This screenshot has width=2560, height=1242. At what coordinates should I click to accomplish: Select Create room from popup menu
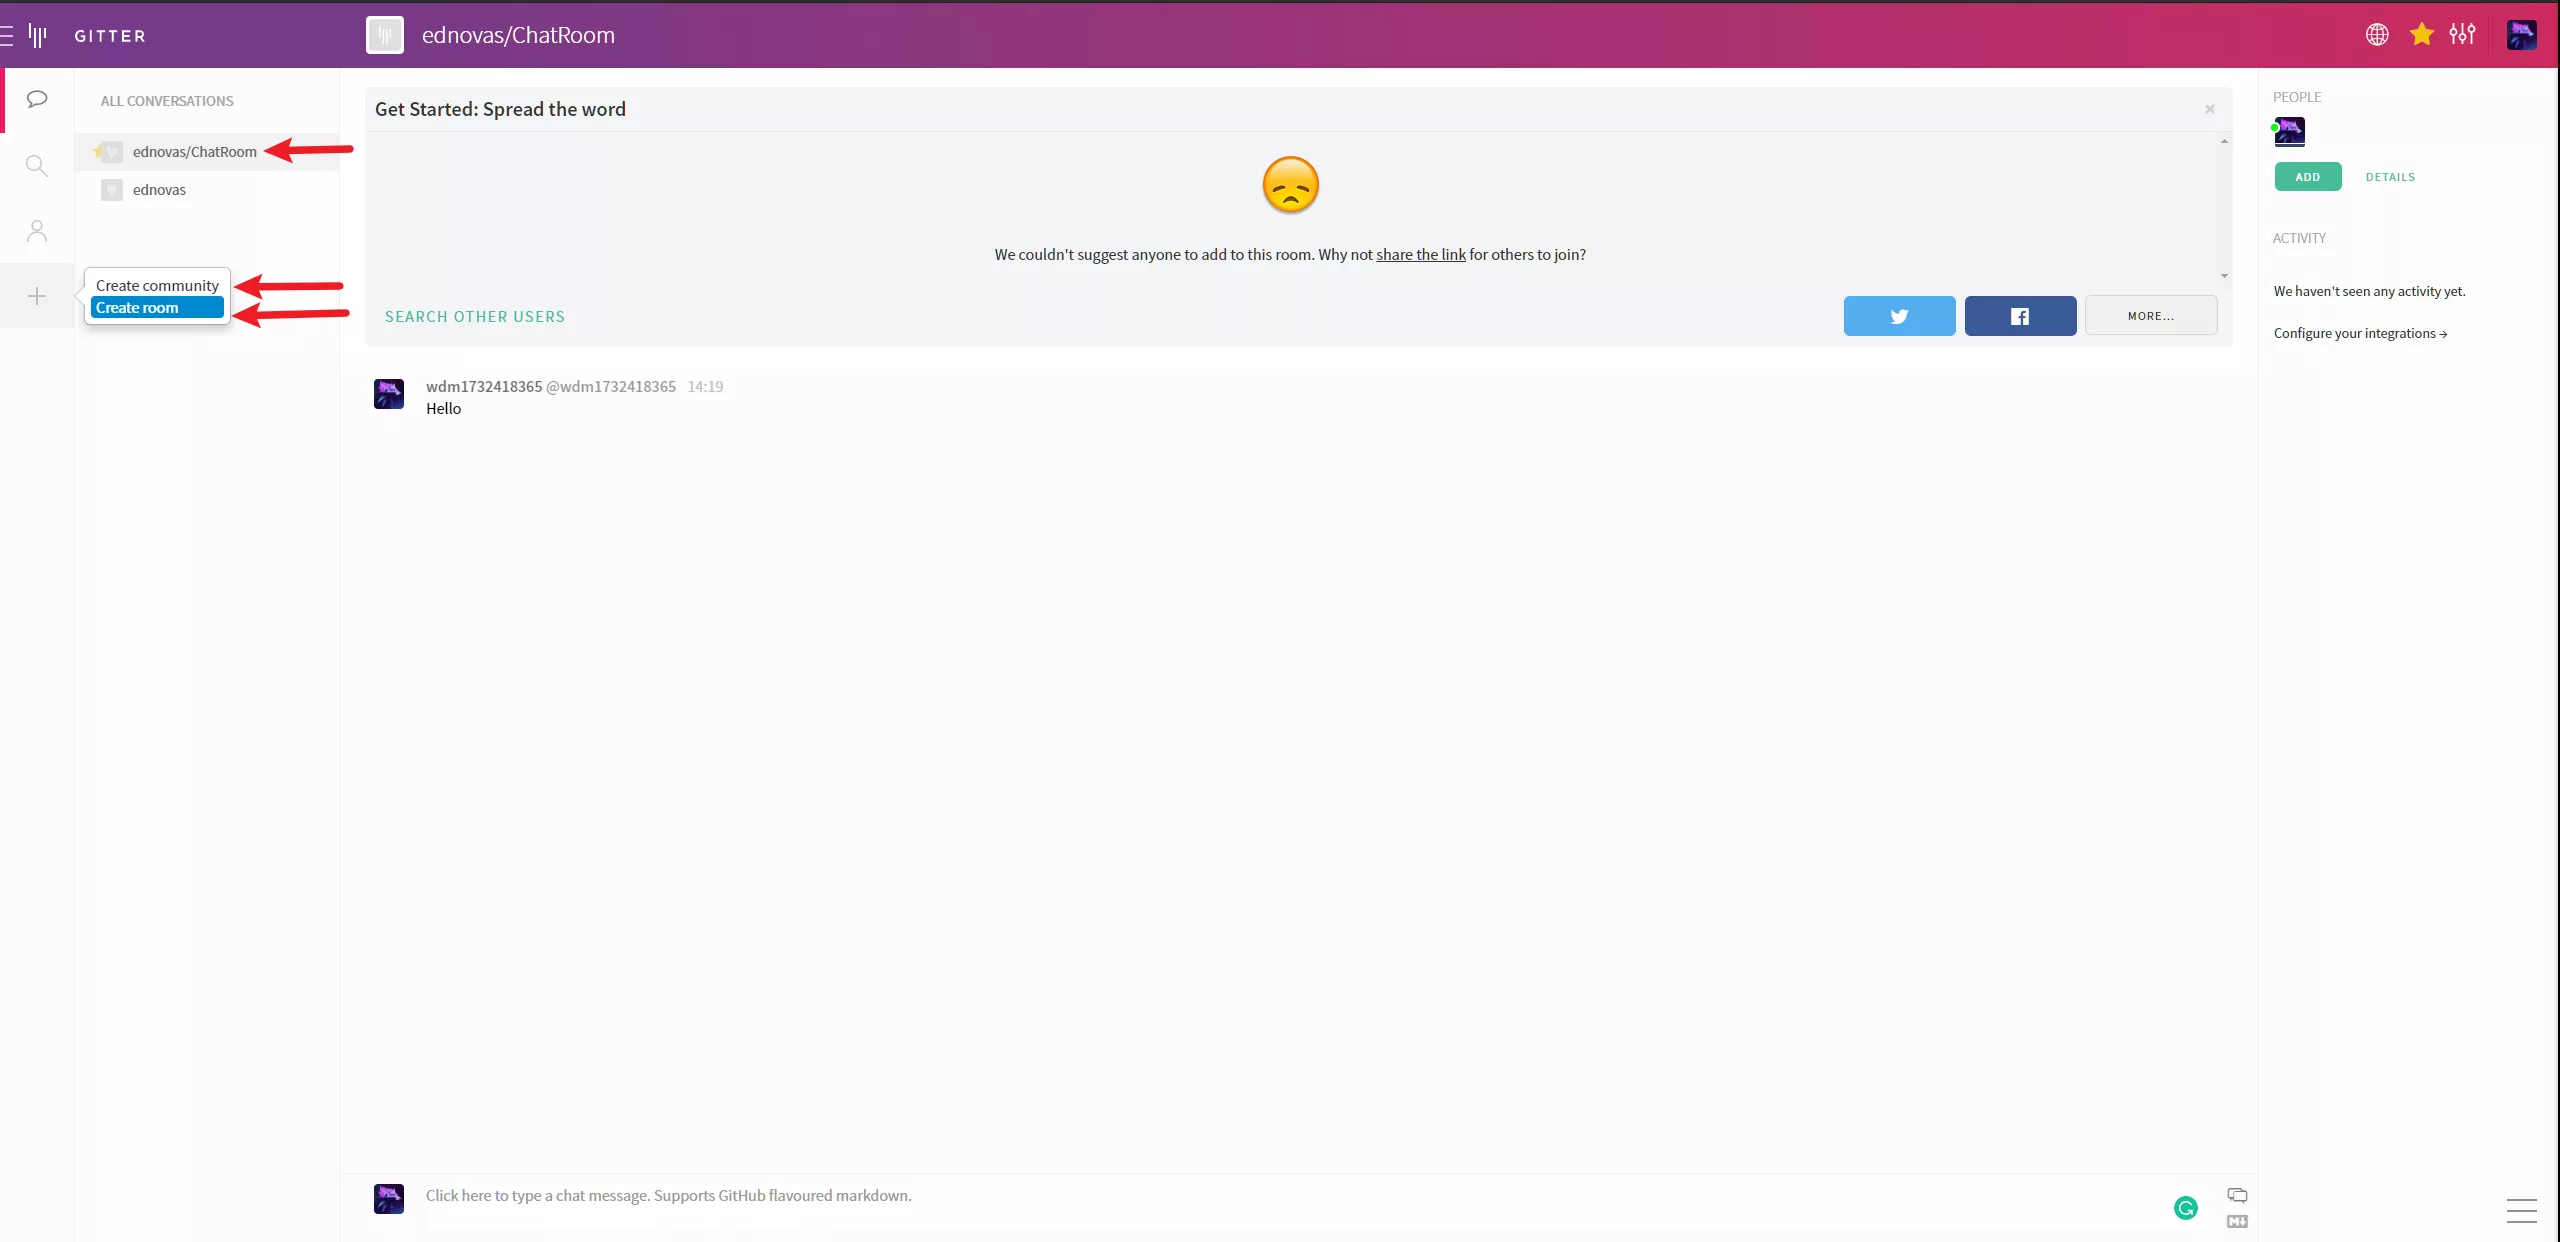tap(157, 308)
